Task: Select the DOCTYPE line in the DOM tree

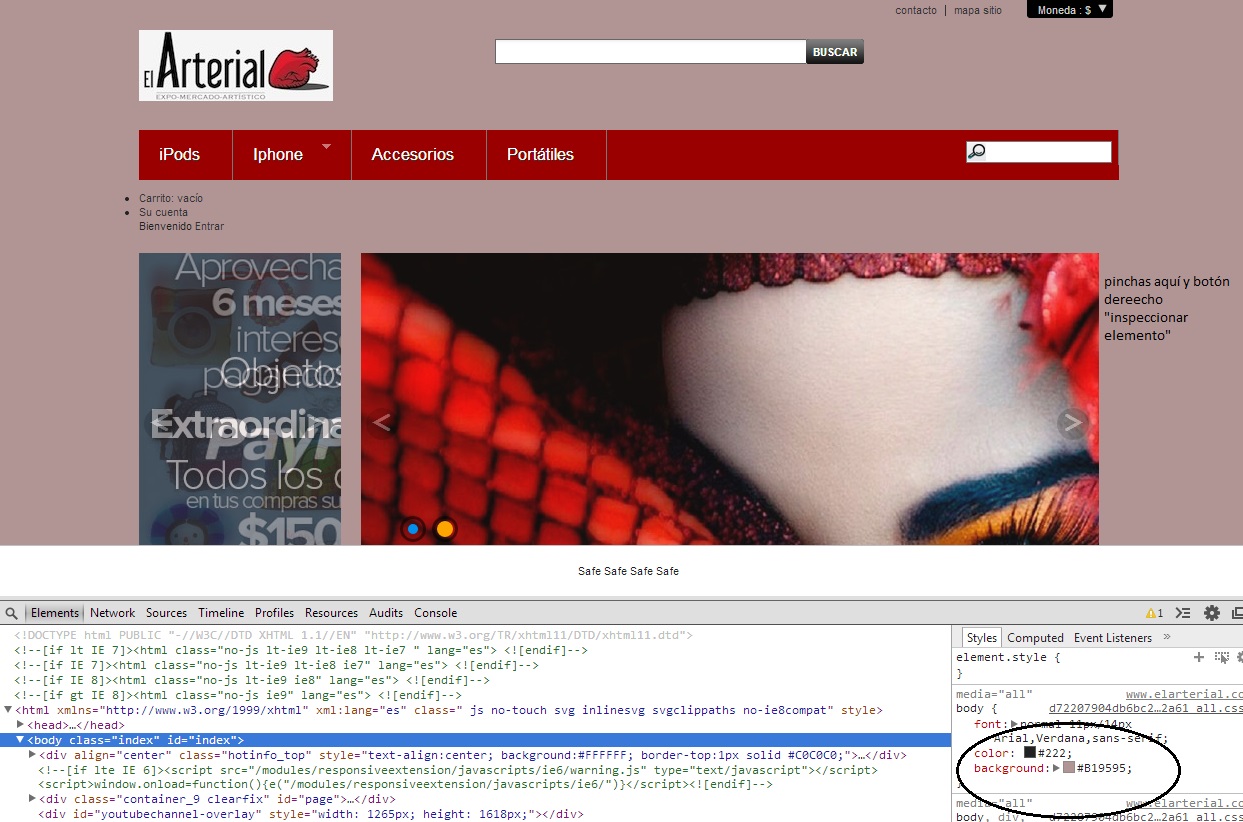Action: coord(353,636)
